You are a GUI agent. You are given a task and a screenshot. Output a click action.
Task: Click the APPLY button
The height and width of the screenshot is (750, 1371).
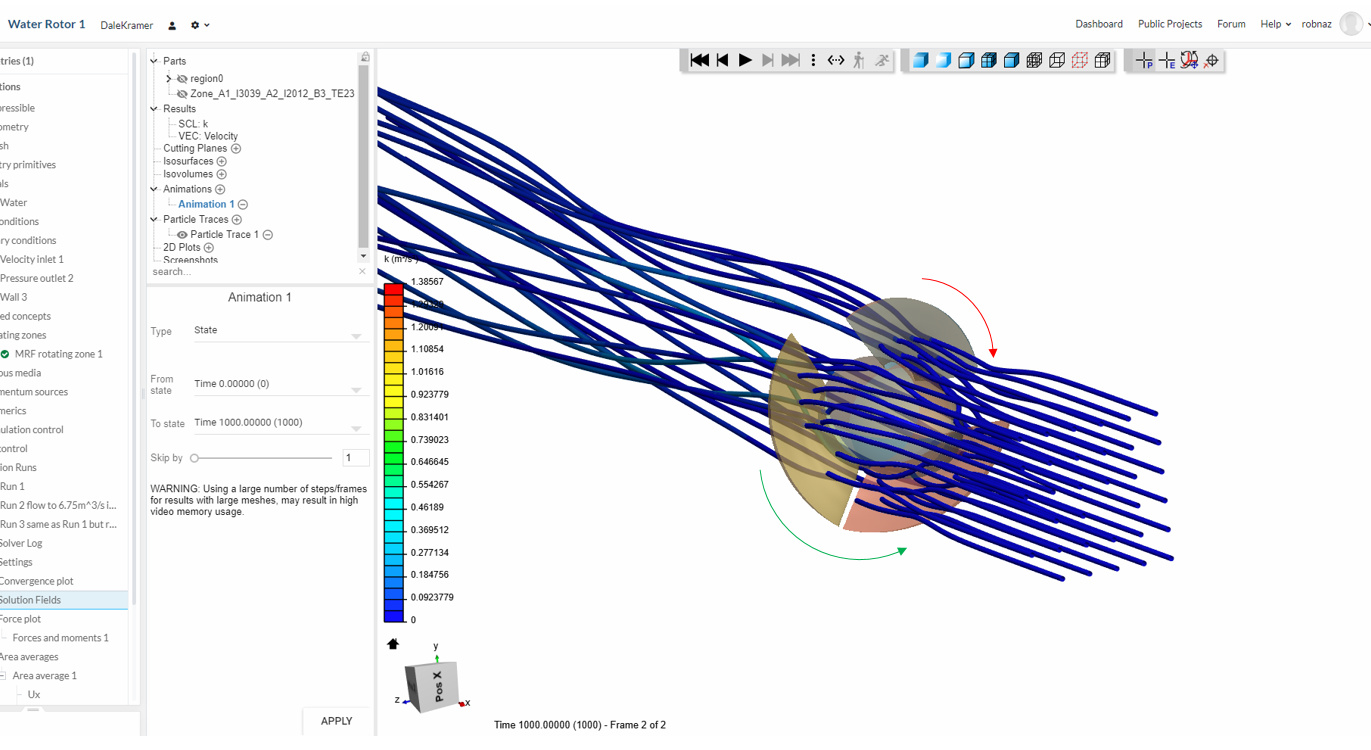tap(336, 721)
